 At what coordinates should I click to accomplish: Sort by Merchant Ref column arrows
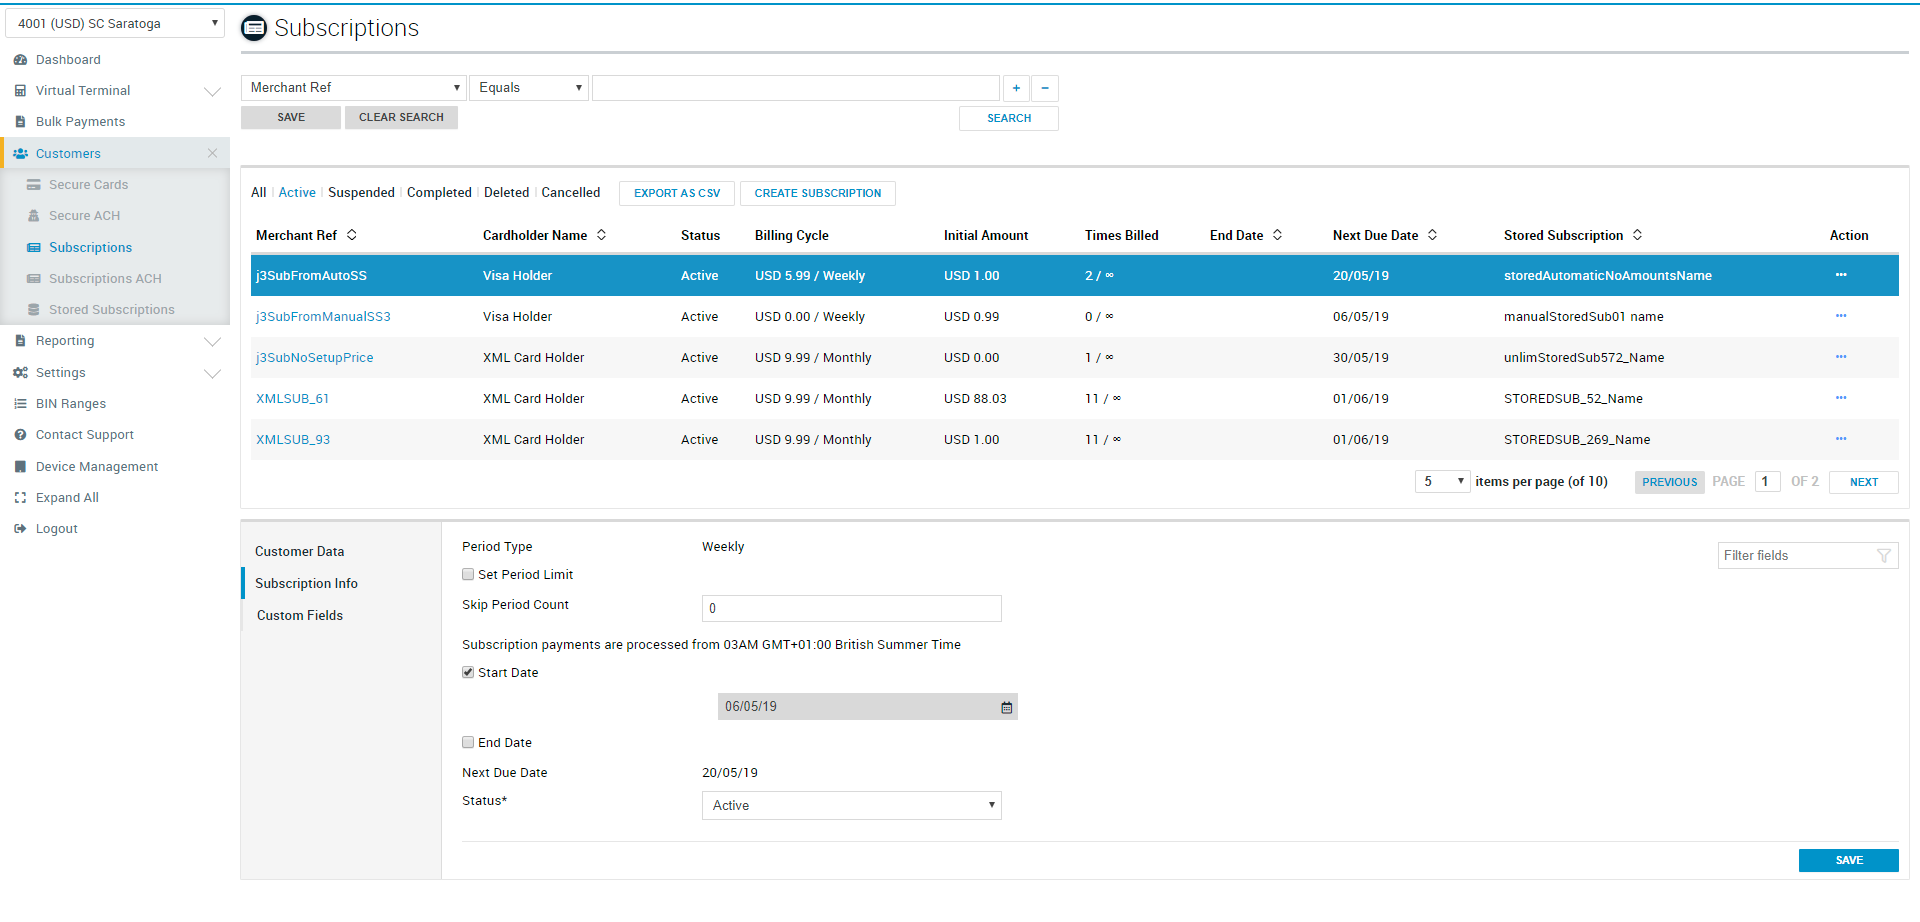(x=352, y=235)
